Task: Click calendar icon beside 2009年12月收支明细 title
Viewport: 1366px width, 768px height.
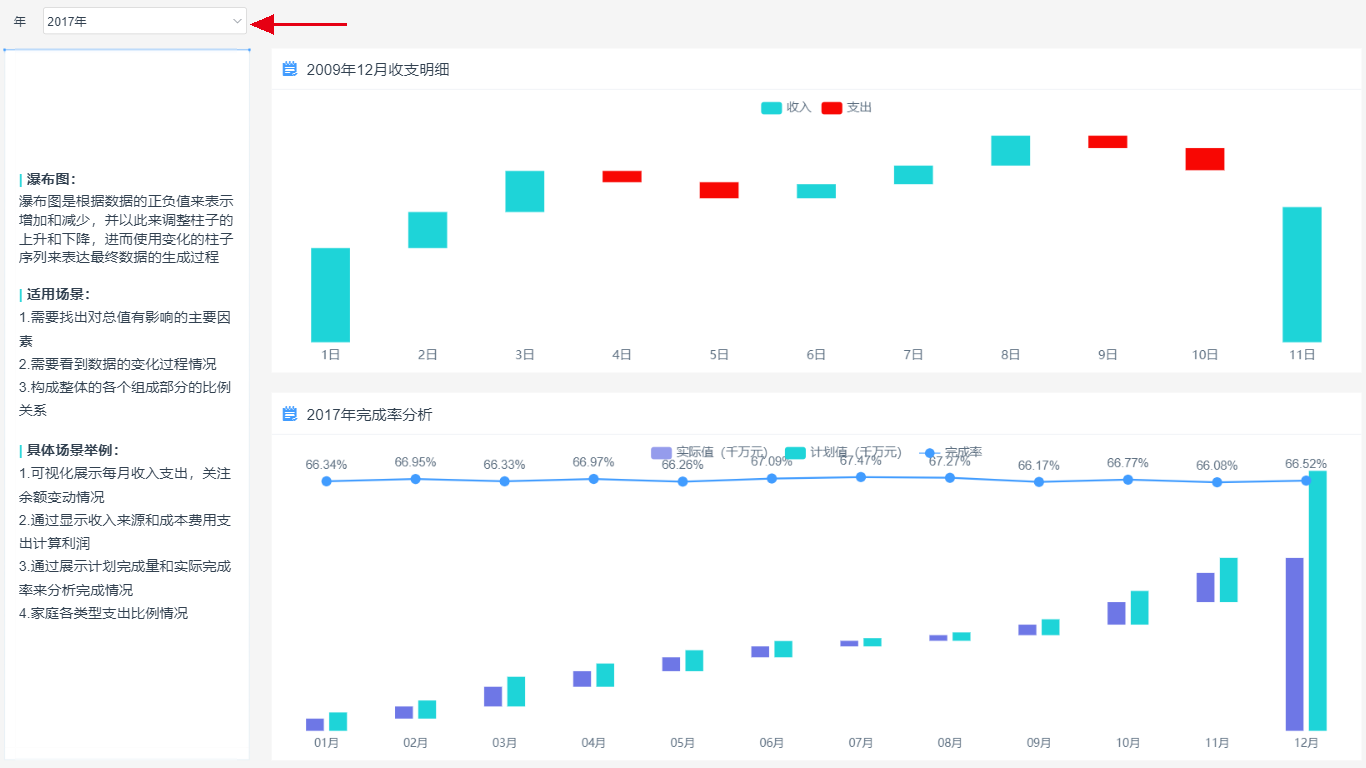Action: (290, 69)
